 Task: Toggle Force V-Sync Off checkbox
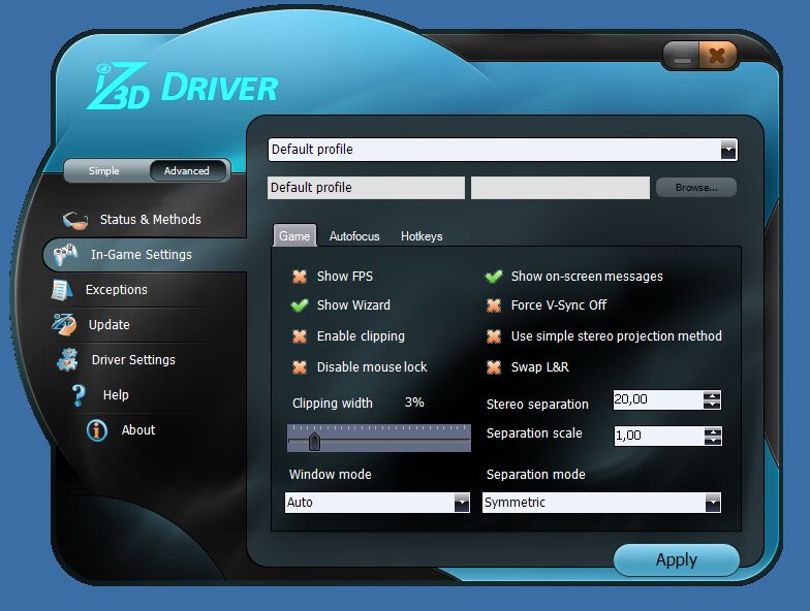pos(494,305)
